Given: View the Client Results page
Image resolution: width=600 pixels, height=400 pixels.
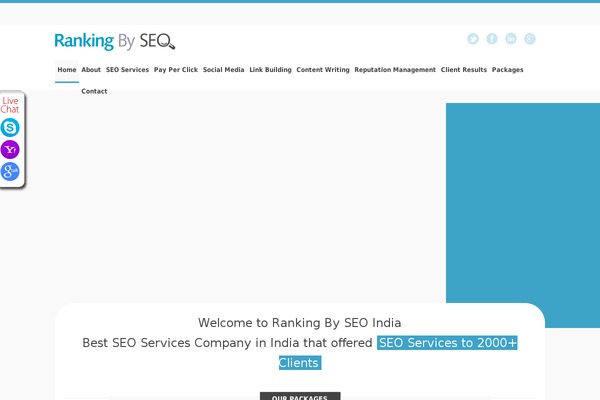Looking at the screenshot, I should point(464,70).
